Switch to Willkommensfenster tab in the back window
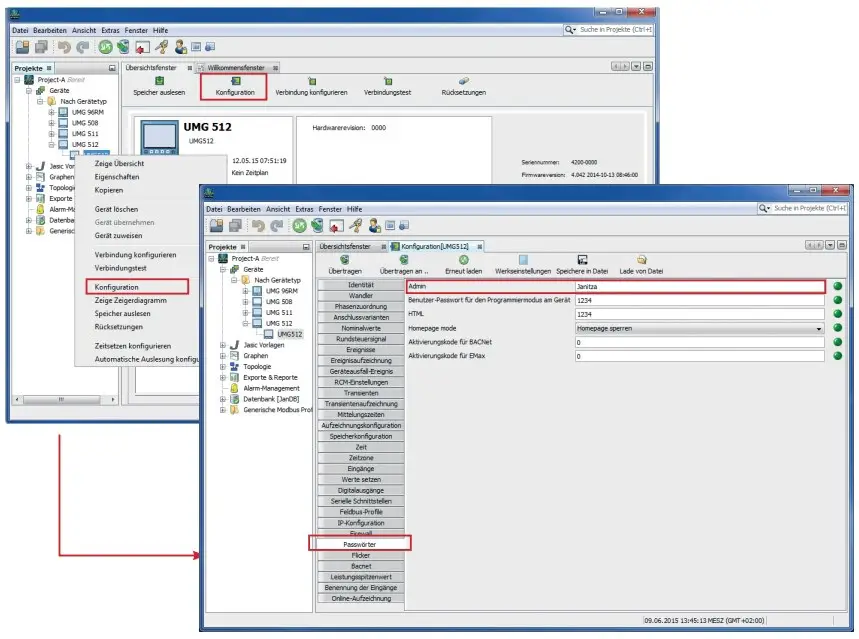 point(236,68)
